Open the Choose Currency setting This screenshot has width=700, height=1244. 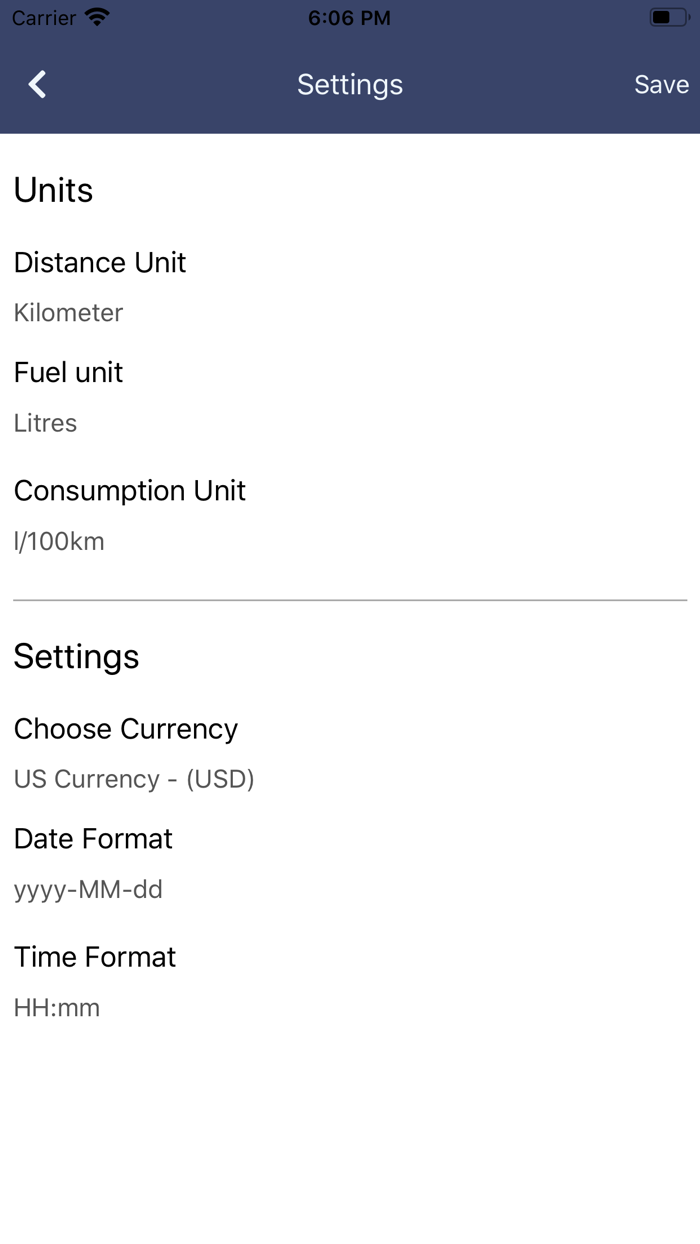pos(126,728)
